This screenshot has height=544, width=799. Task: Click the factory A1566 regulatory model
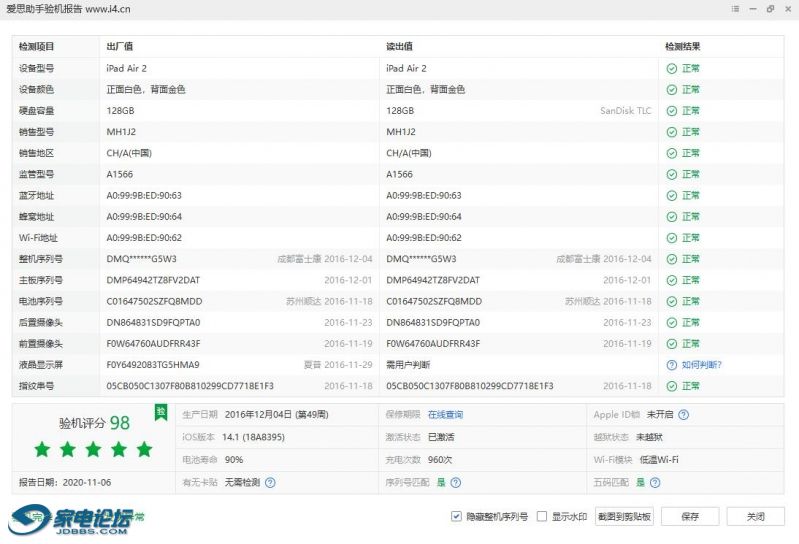click(x=120, y=174)
